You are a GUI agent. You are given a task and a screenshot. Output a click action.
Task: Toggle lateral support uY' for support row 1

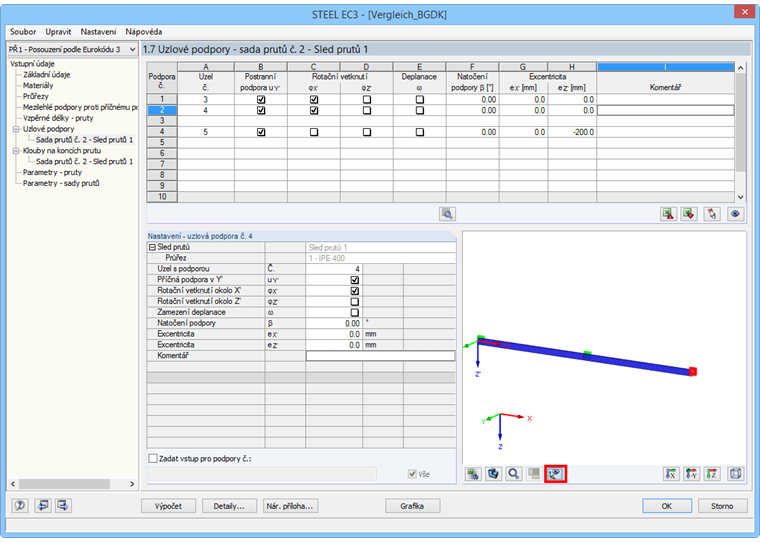tap(261, 99)
